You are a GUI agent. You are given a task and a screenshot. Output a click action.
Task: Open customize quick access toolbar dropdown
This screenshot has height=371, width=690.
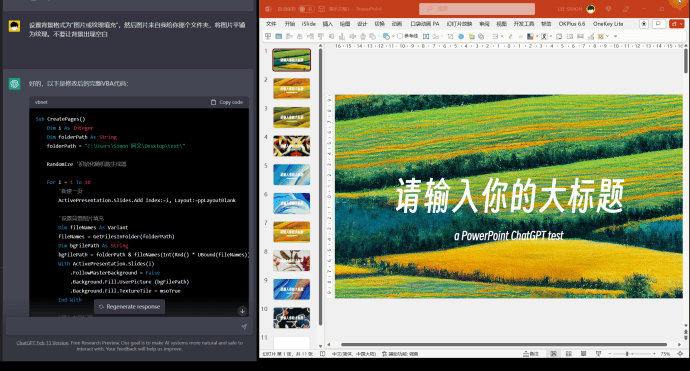click(x=616, y=37)
